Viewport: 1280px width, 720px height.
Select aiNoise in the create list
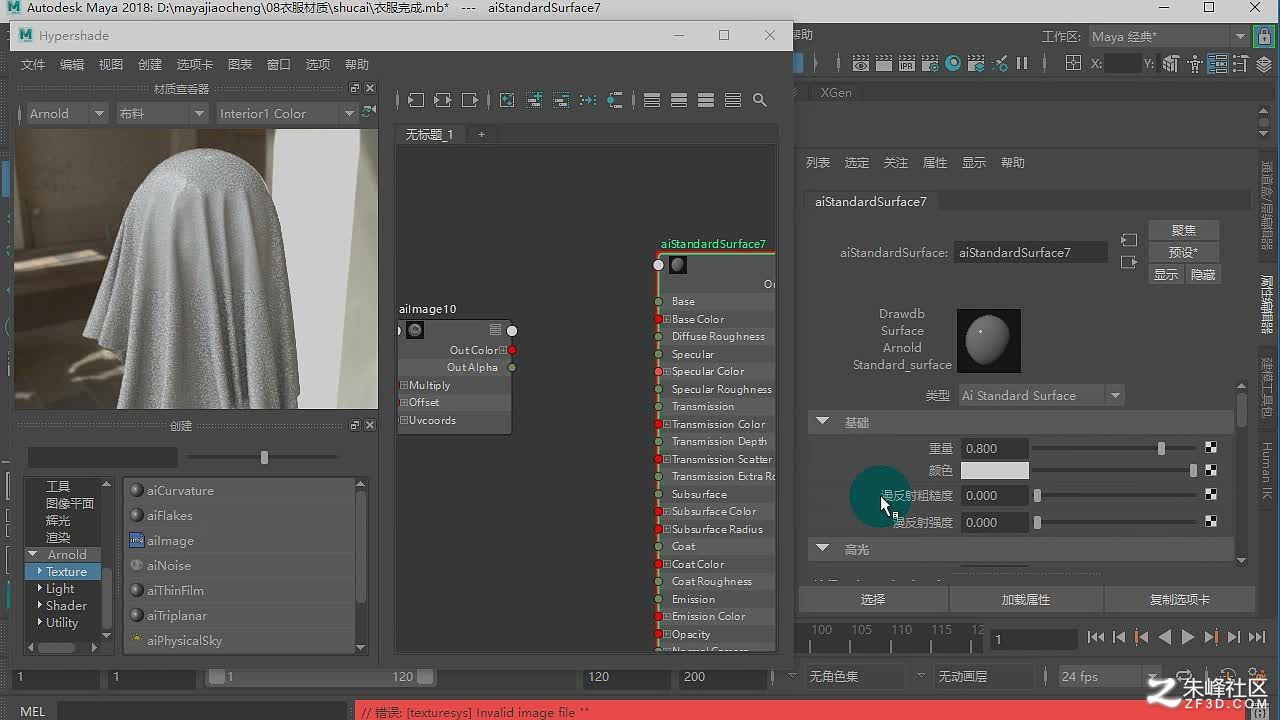pos(169,565)
